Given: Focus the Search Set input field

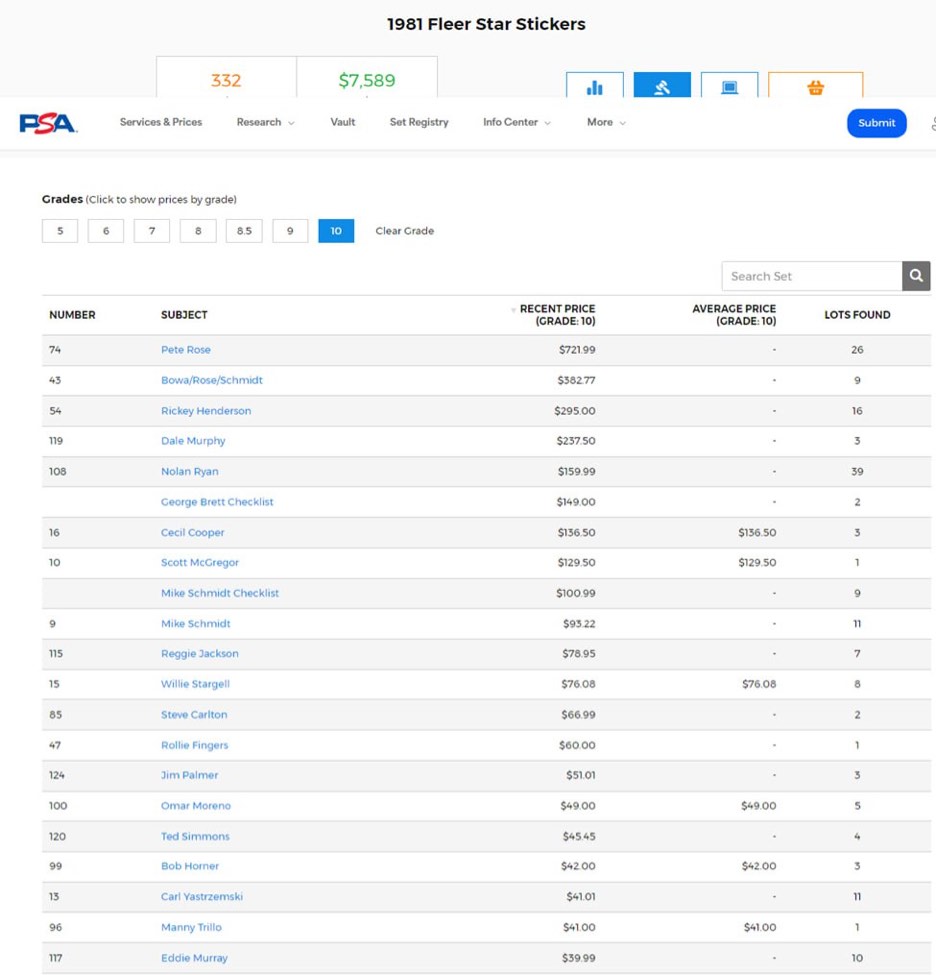Looking at the screenshot, I should click(x=812, y=276).
